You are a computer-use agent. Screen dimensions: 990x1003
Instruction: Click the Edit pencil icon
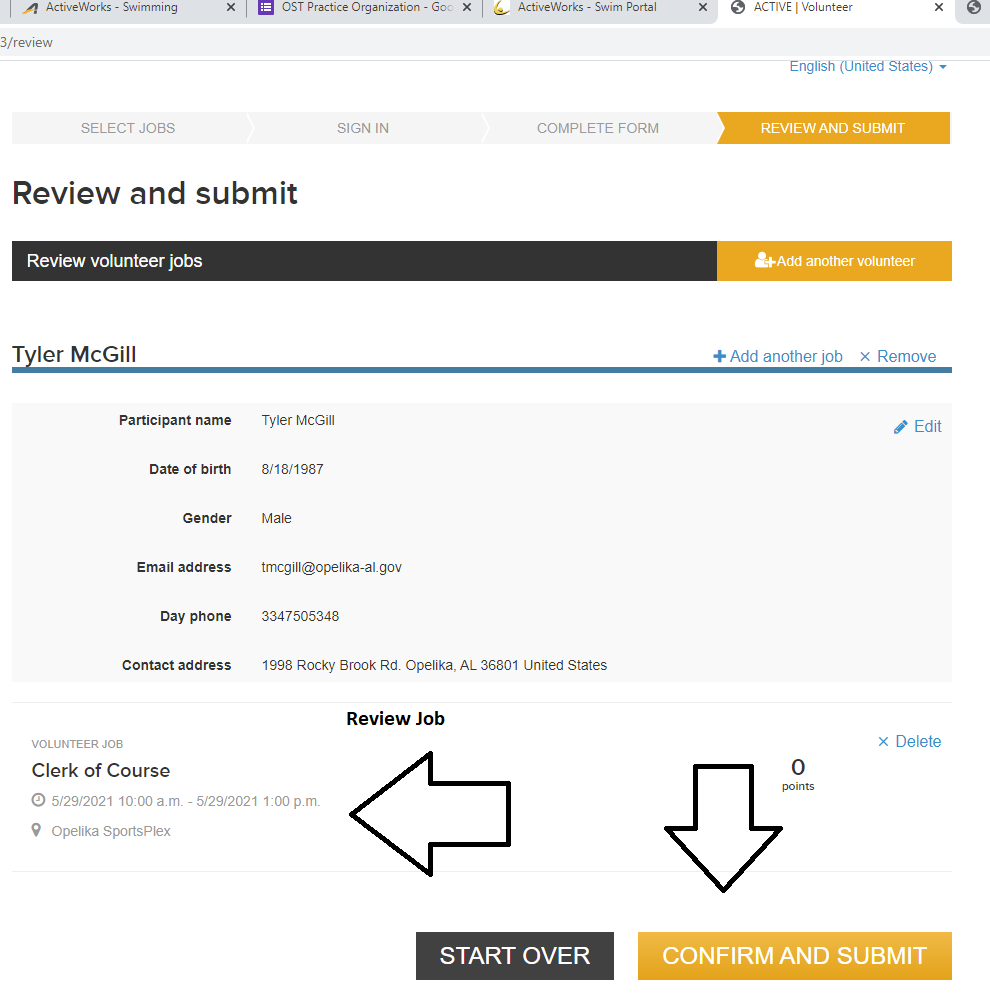tap(900, 427)
